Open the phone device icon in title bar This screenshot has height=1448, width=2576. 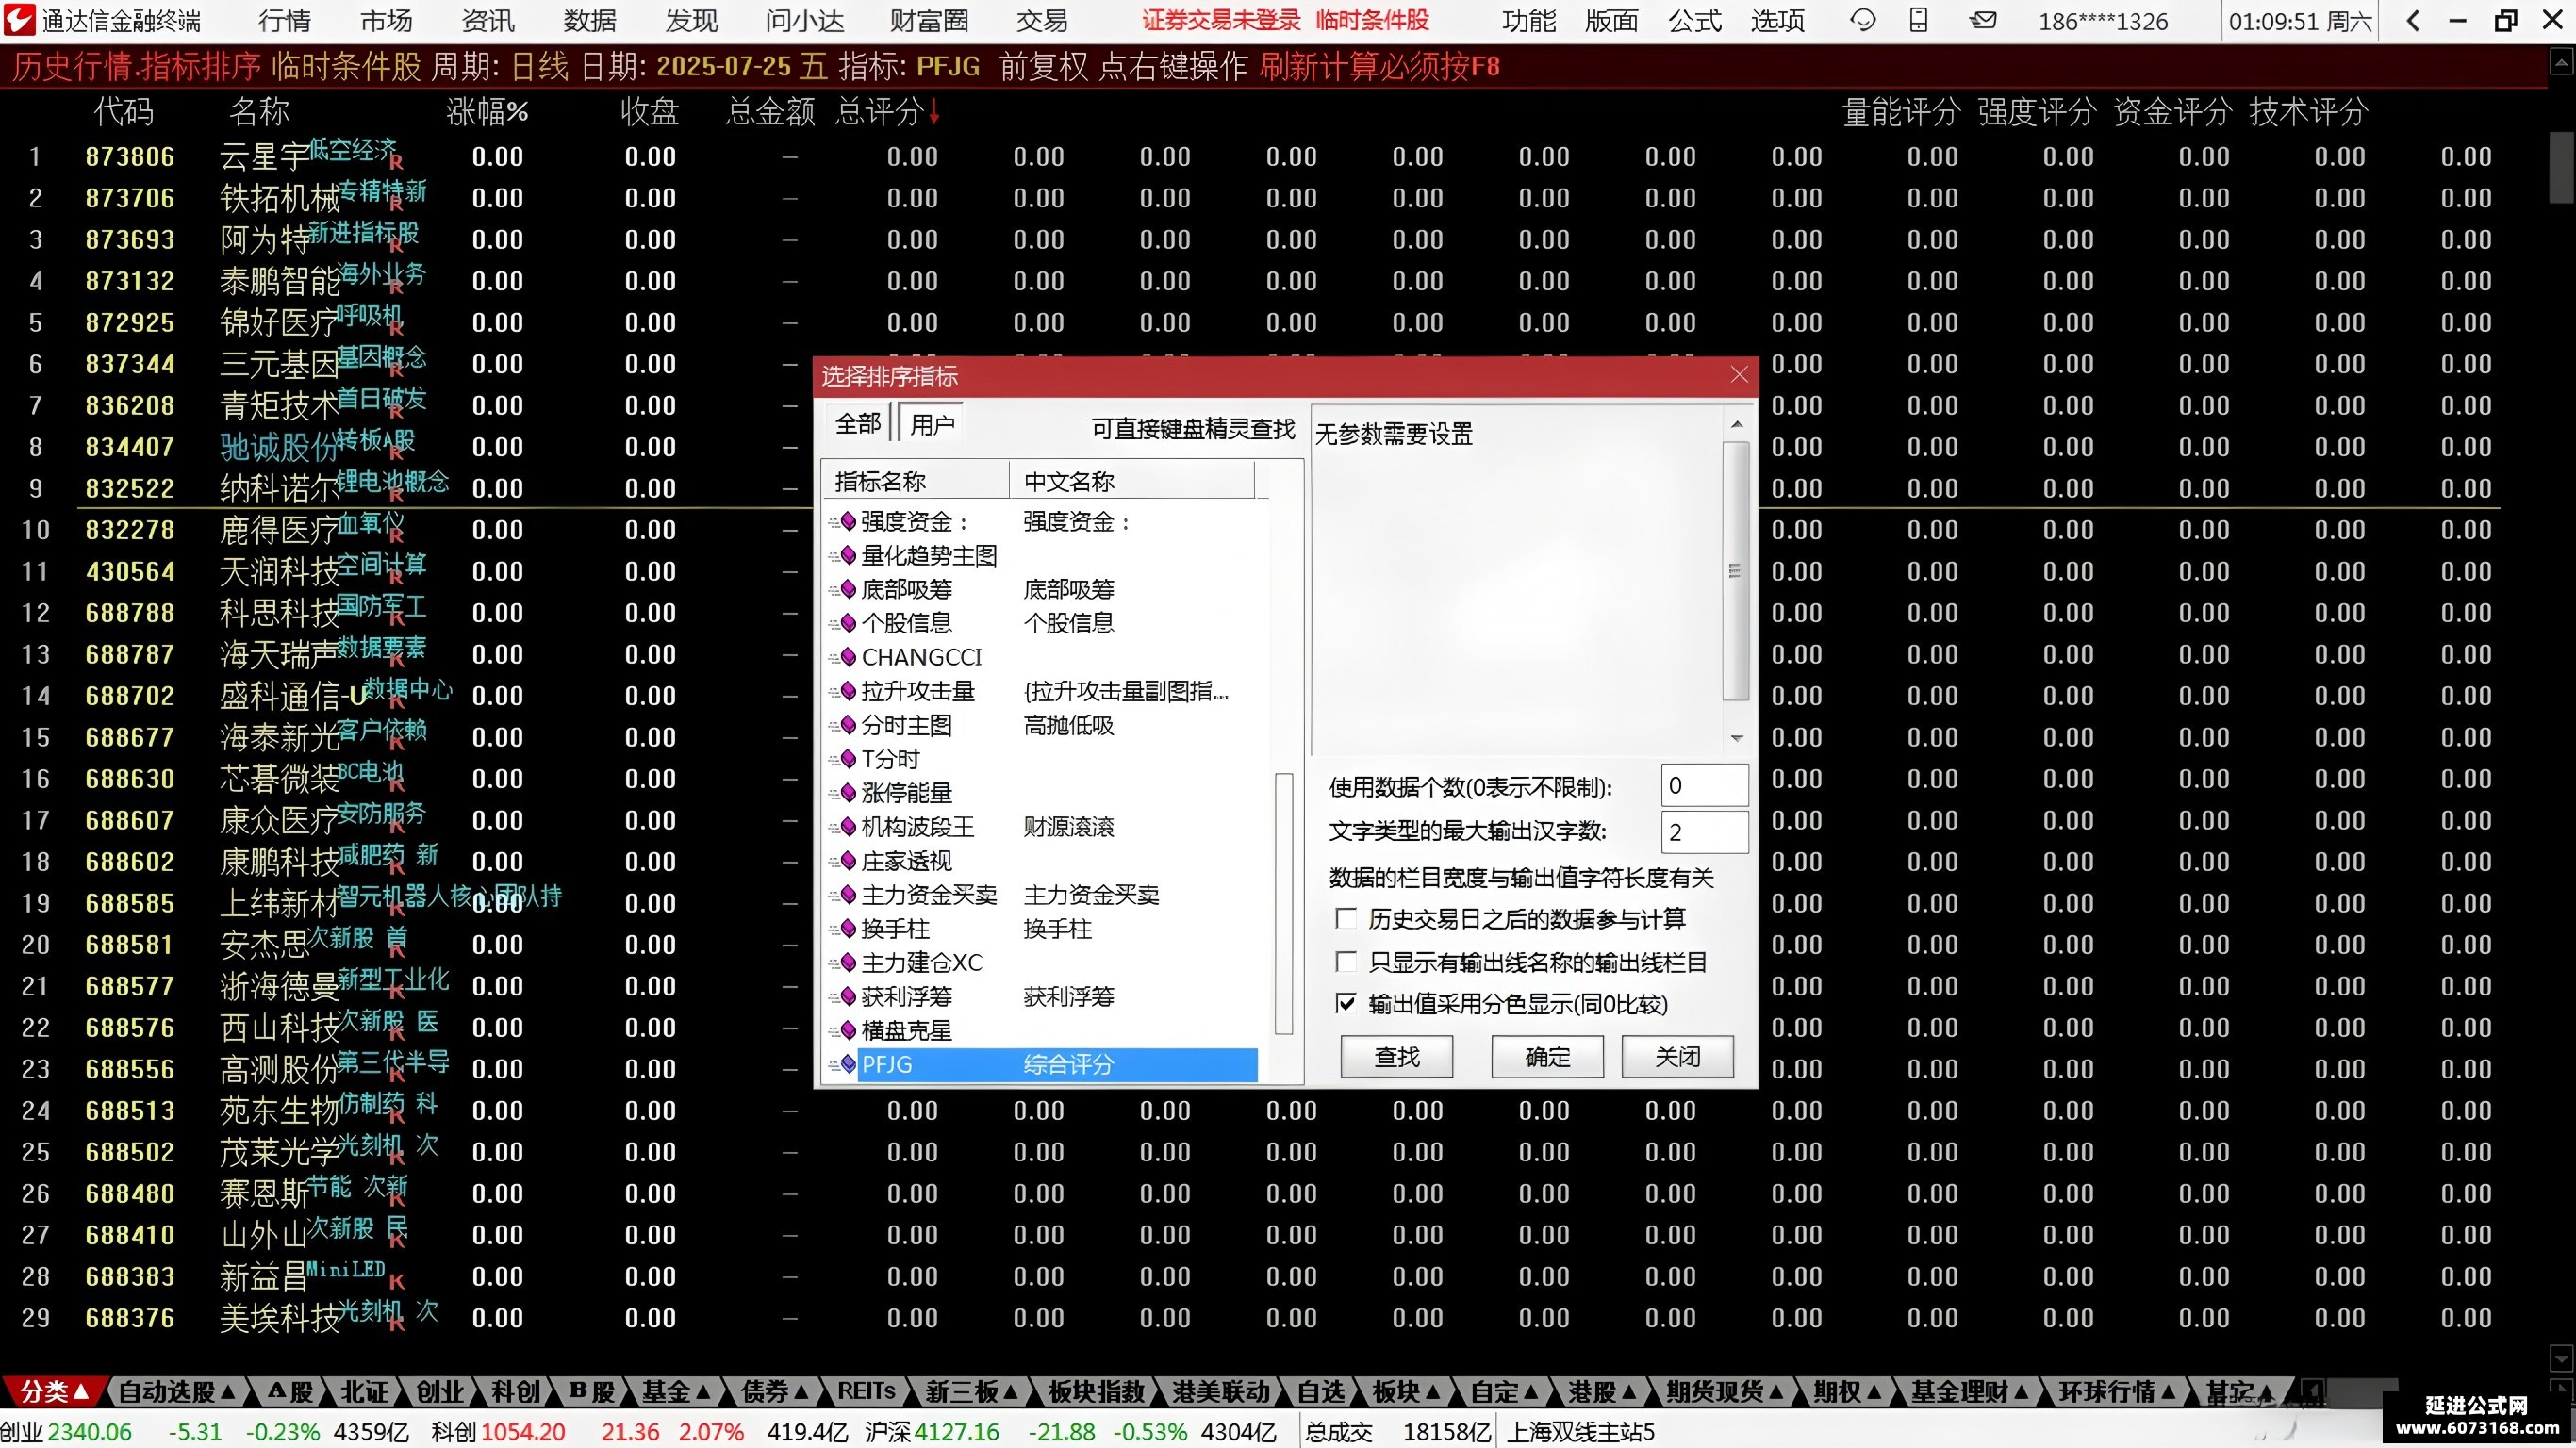click(x=1918, y=20)
